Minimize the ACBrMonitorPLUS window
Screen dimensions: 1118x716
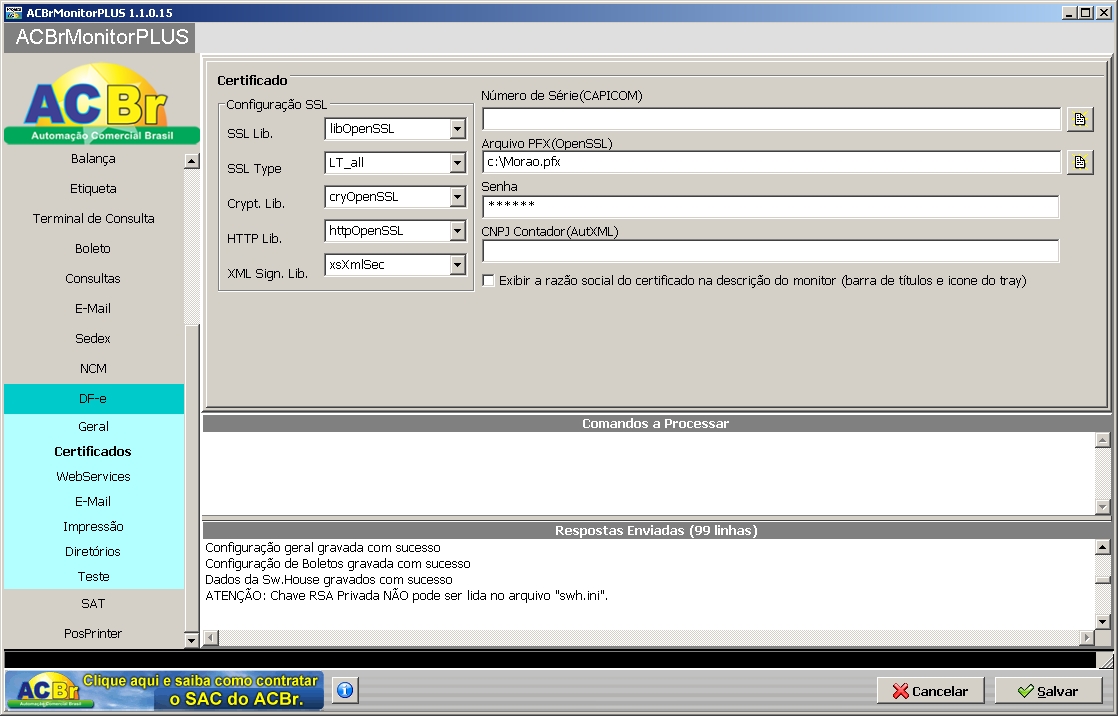pyautogui.click(x=1070, y=12)
